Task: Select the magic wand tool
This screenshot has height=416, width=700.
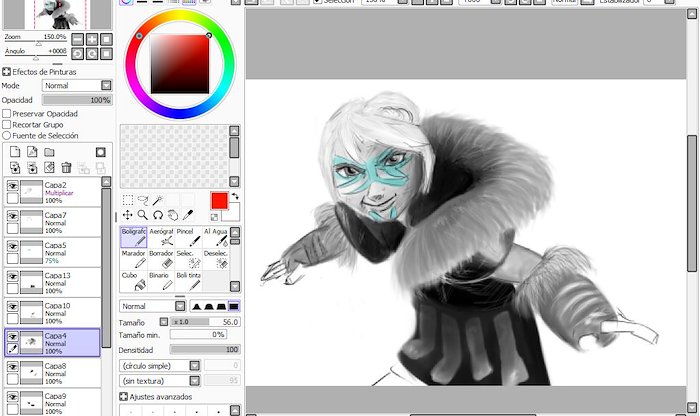Action: [158, 200]
